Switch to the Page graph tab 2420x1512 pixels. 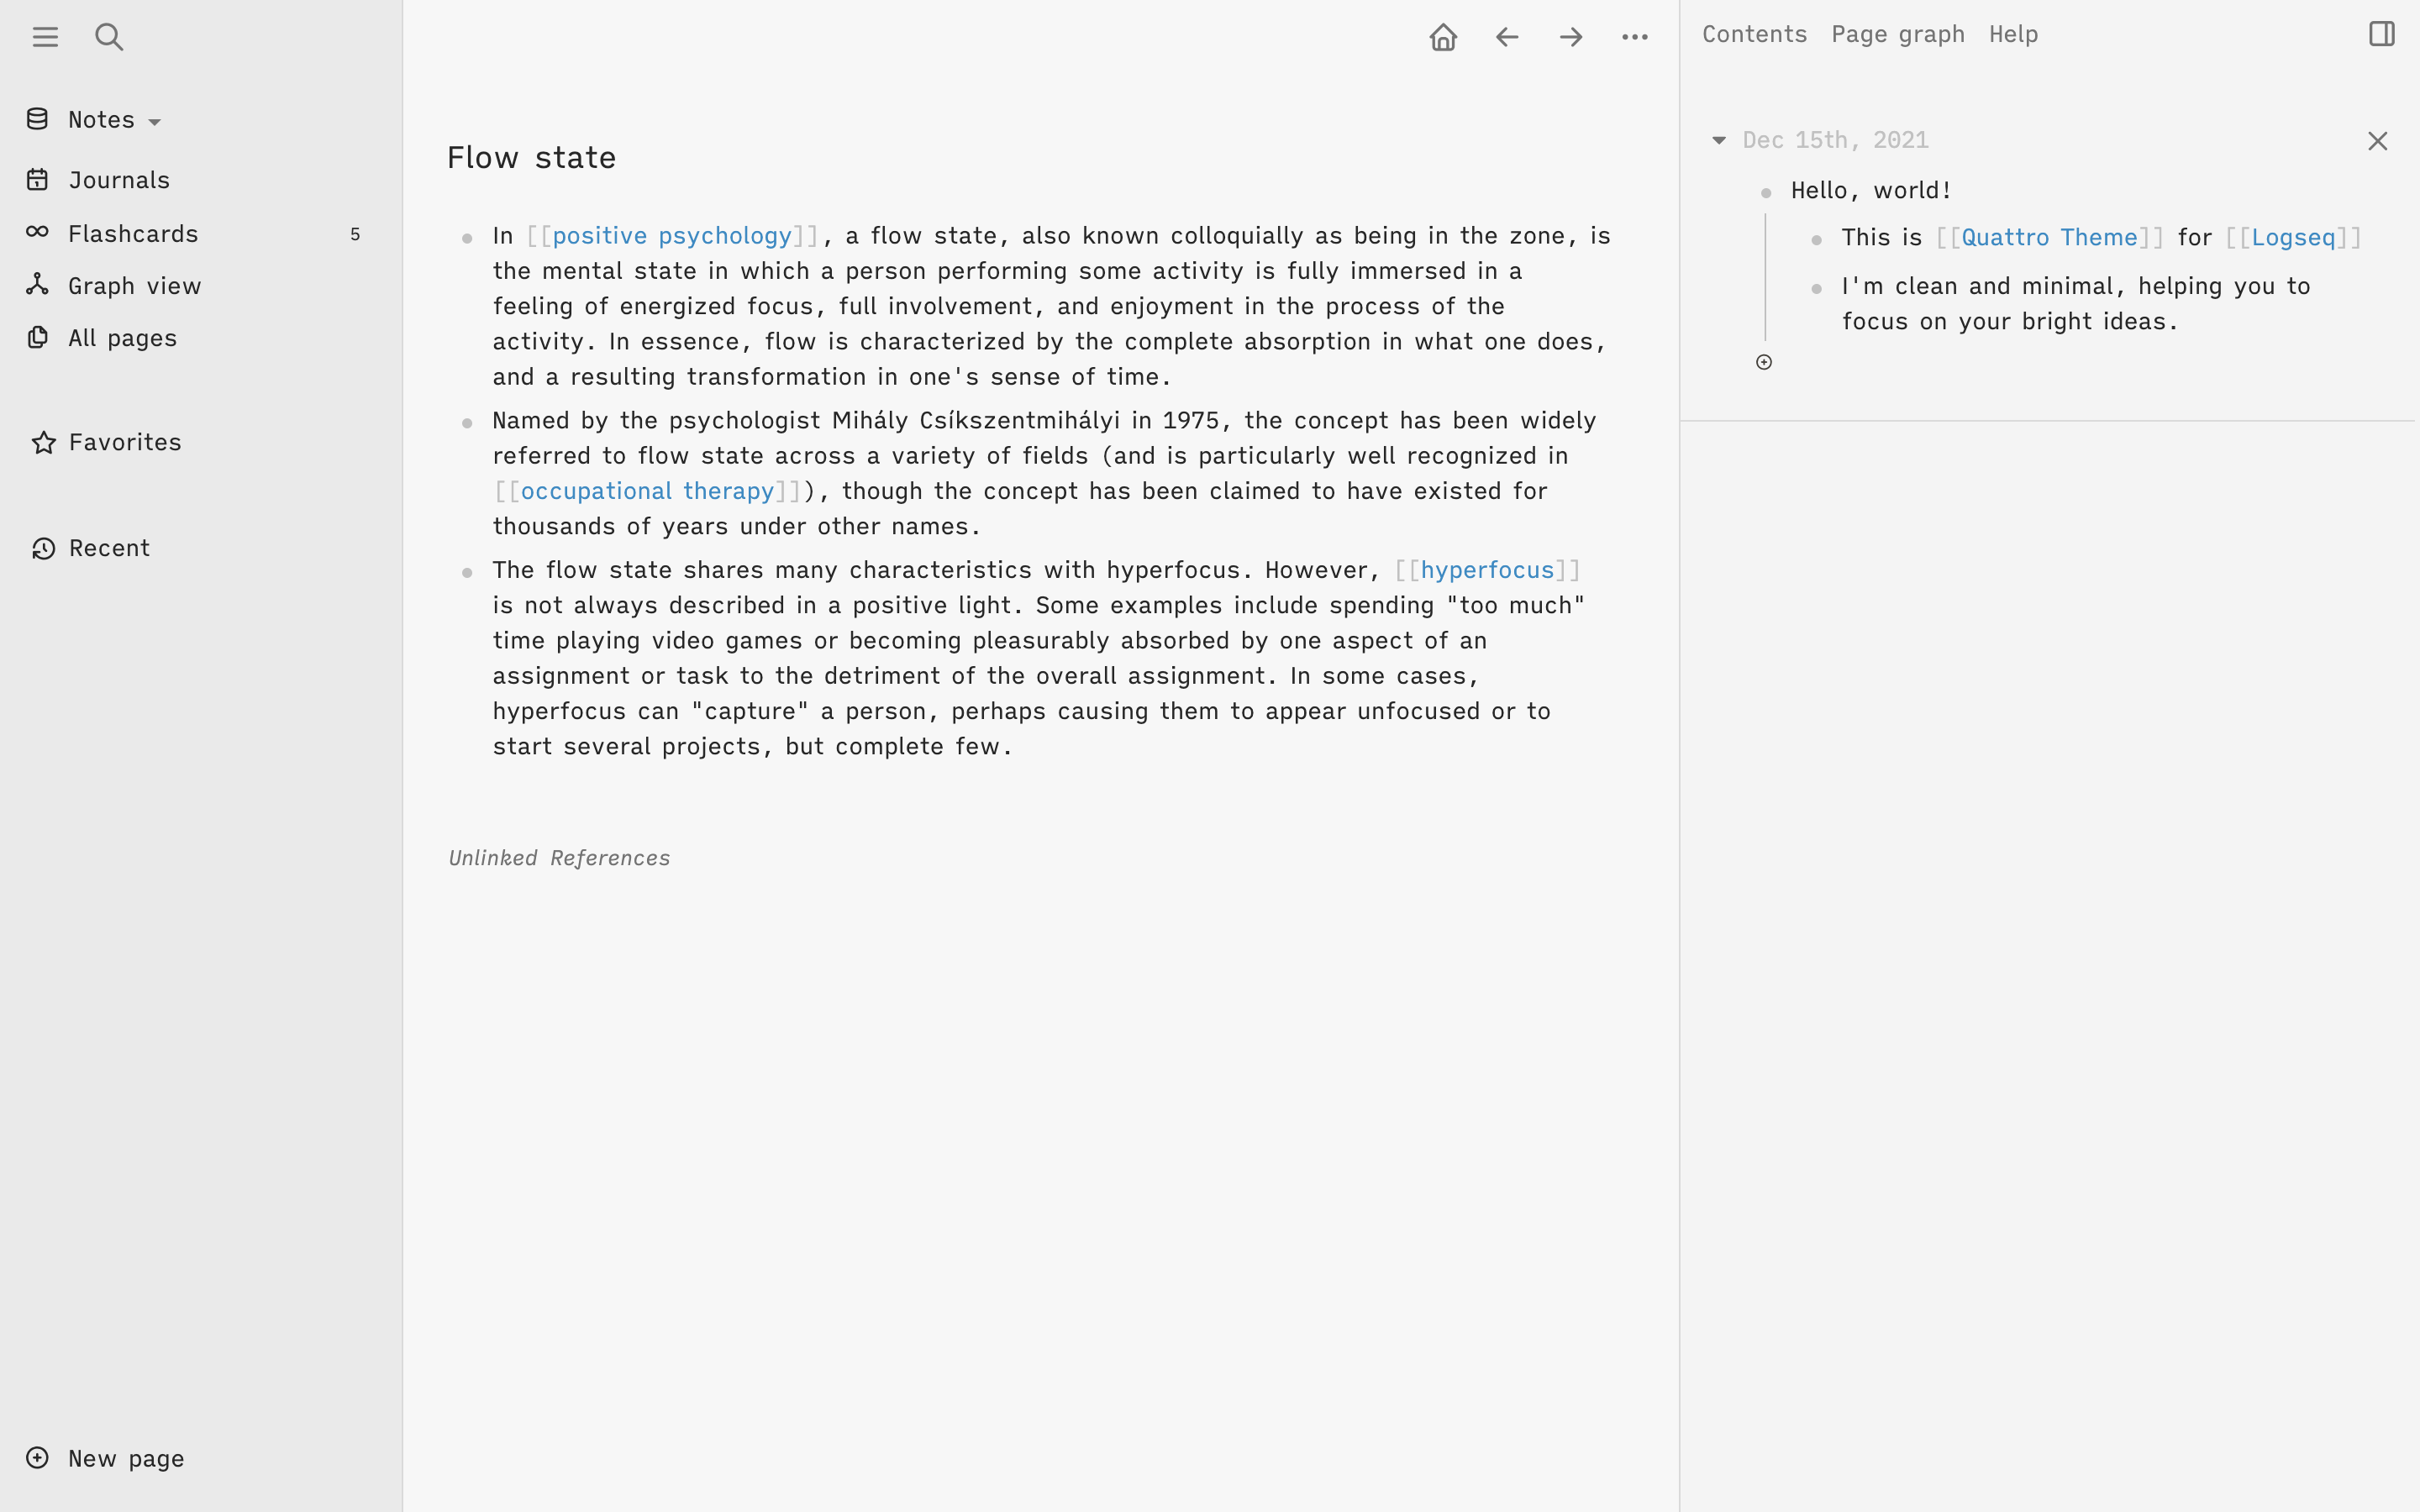(x=1897, y=34)
